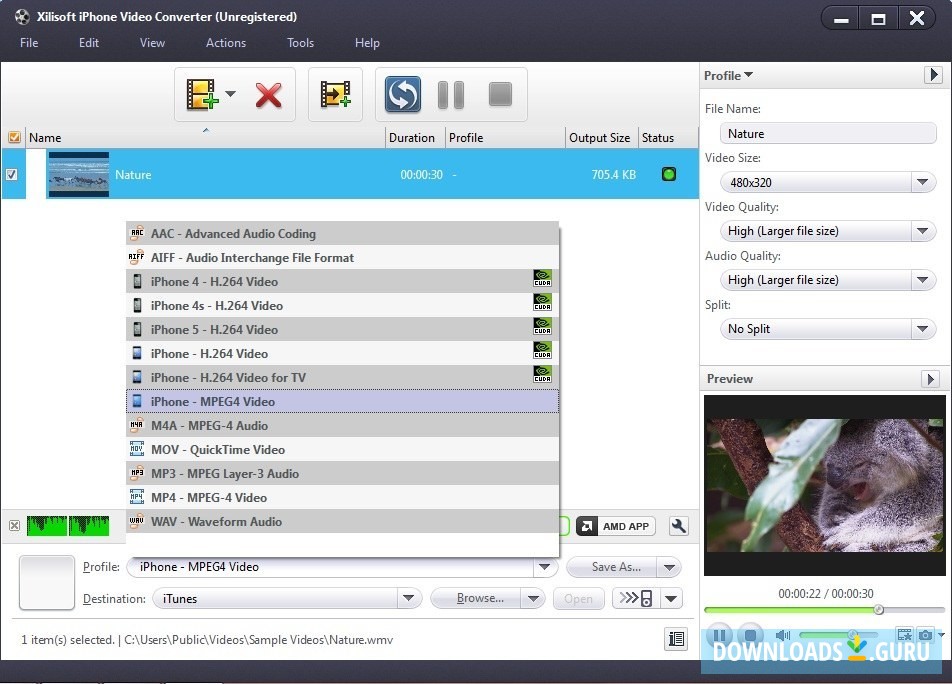This screenshot has width=952, height=684.
Task: Toggle the select-all checkbox in Name column header
Action: tap(14, 137)
